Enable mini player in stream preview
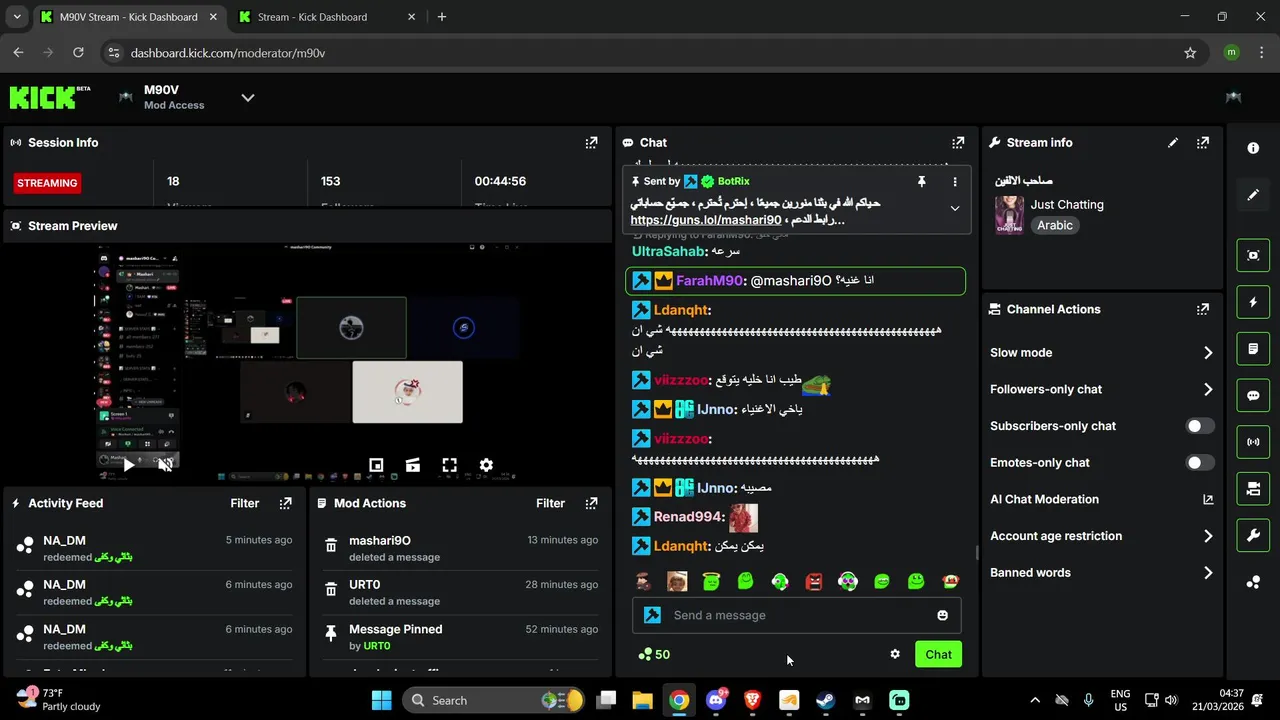The width and height of the screenshot is (1280, 720). (376, 465)
